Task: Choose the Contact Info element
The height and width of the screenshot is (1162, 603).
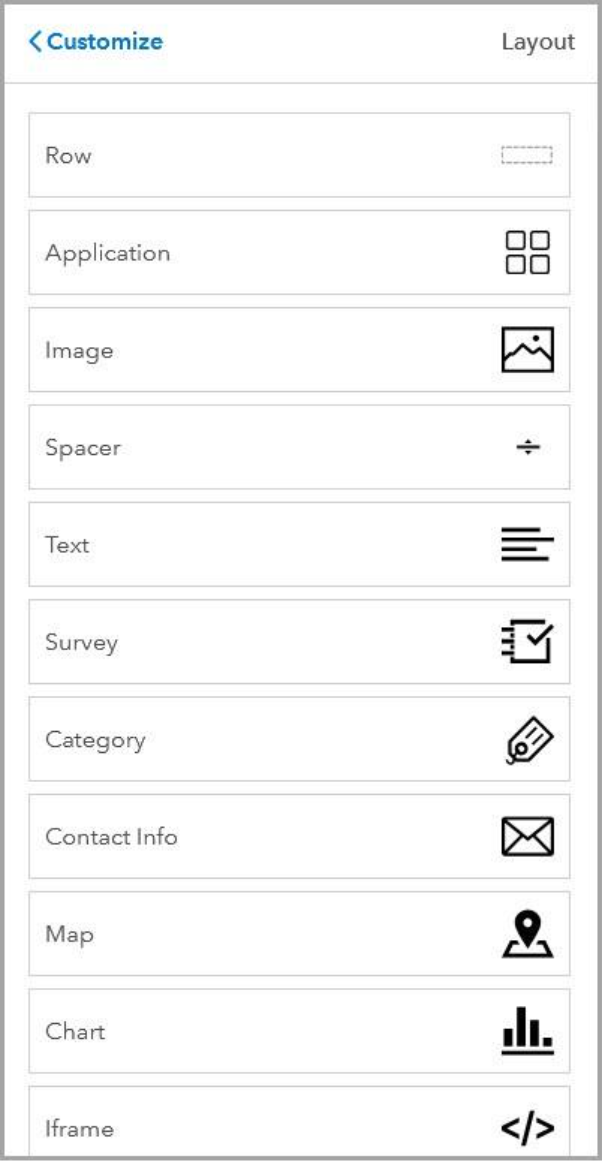Action: [x=300, y=835]
